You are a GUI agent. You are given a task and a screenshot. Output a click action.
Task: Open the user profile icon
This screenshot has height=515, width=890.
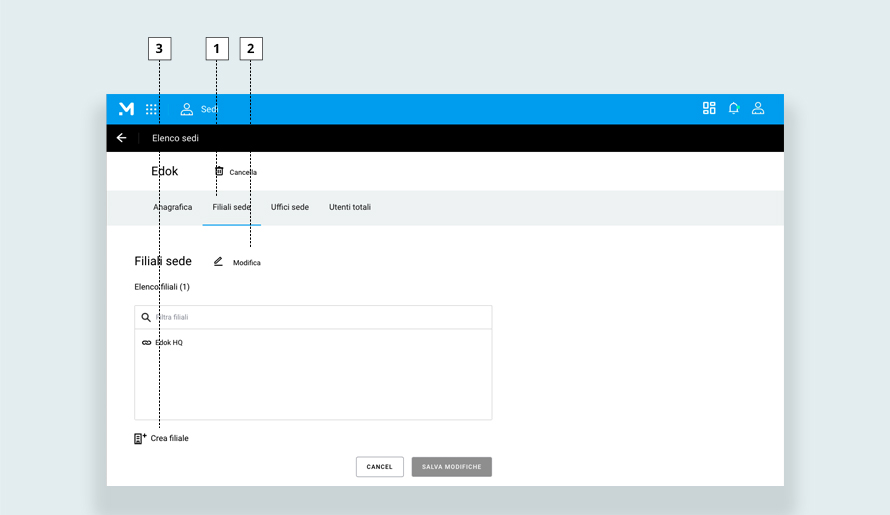tap(758, 108)
